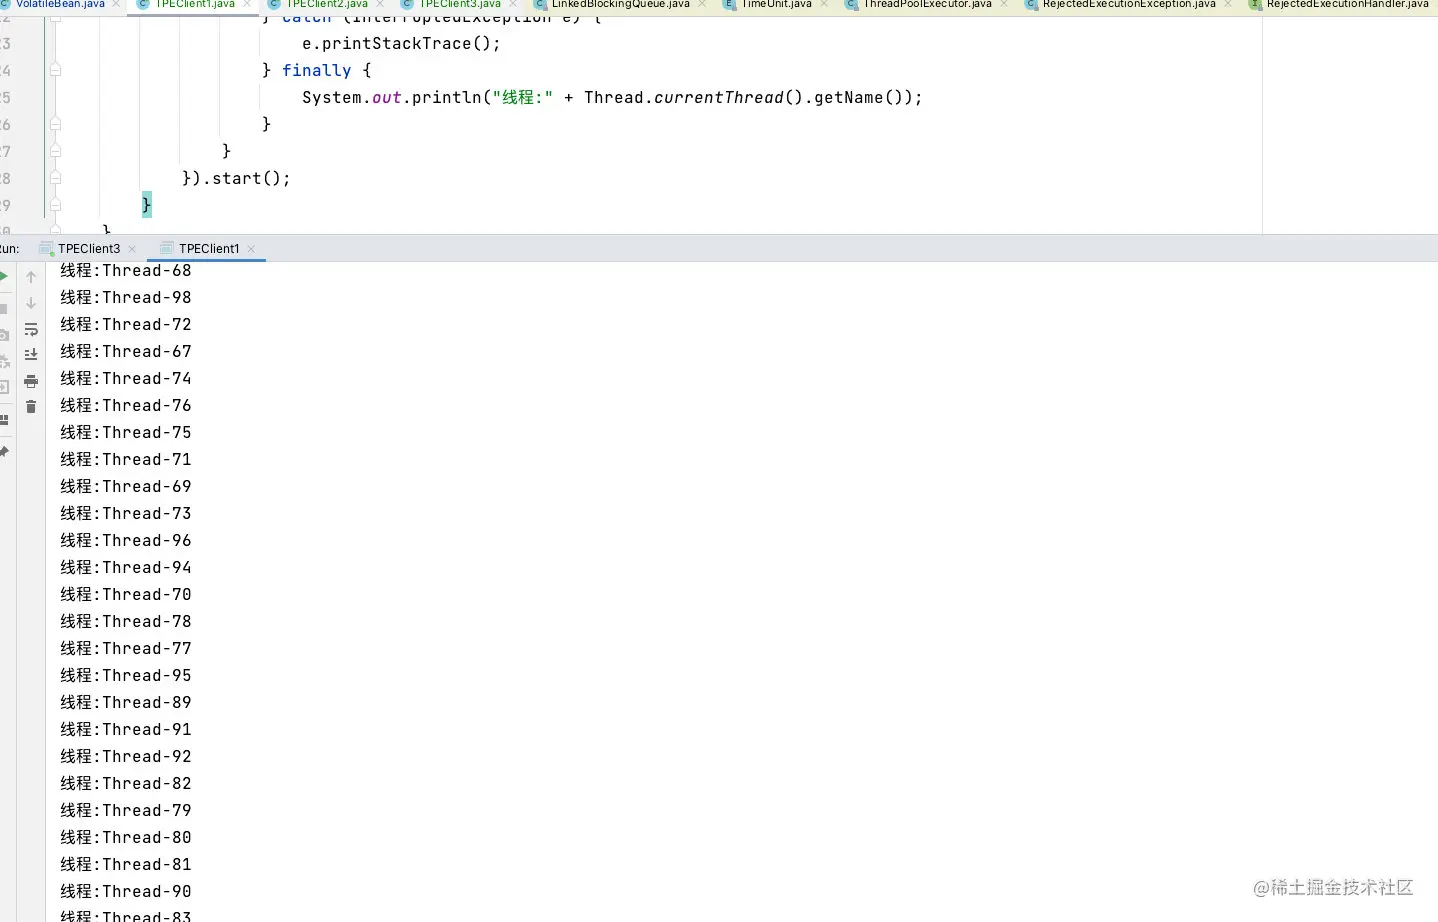The width and height of the screenshot is (1438, 922).
Task: Open the LinkedBlockingQueue.java editor tab
Action: (619, 4)
